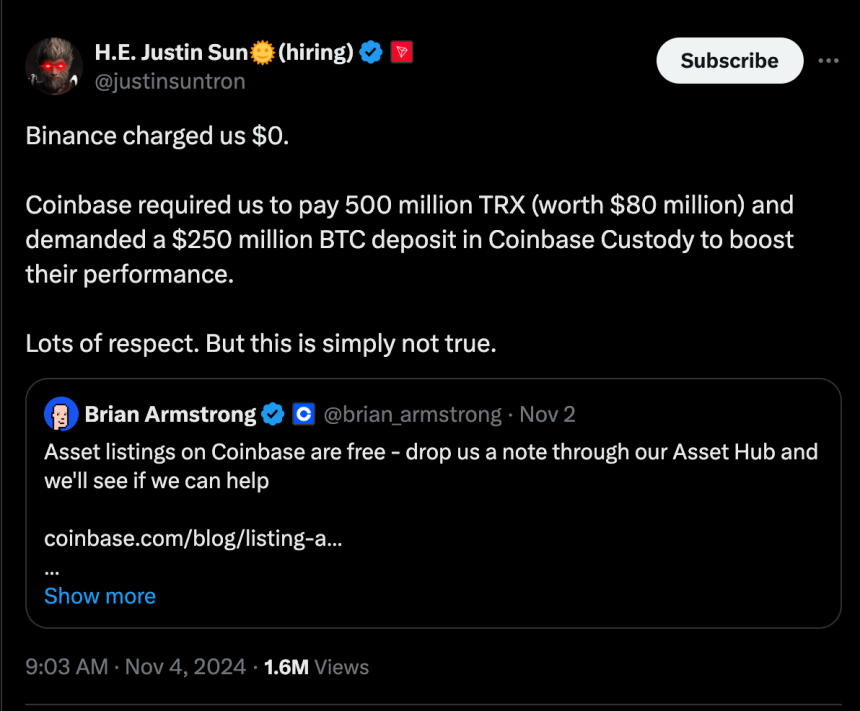This screenshot has width=860, height=711.
Task: Click Justin Sun's blue verified badge
Action: pyautogui.click(x=371, y=53)
